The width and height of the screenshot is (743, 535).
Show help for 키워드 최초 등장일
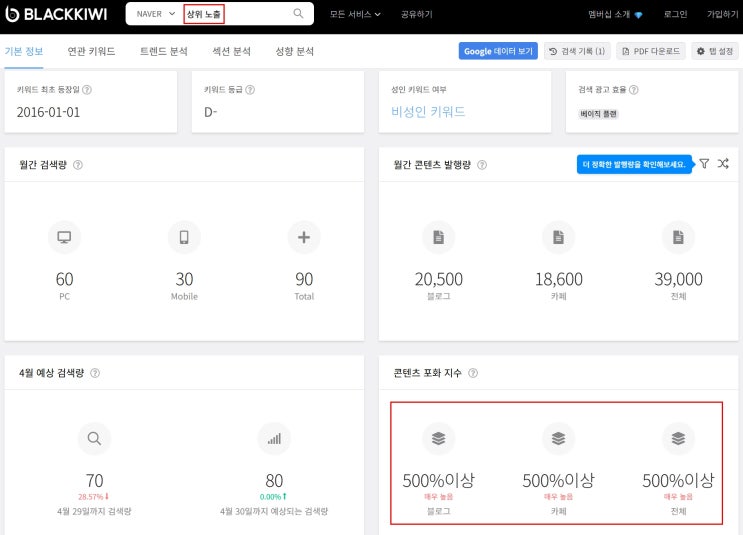click(87, 90)
